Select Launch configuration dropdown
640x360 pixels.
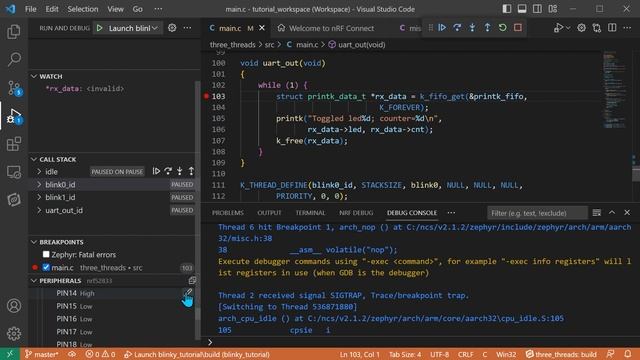click(132, 28)
